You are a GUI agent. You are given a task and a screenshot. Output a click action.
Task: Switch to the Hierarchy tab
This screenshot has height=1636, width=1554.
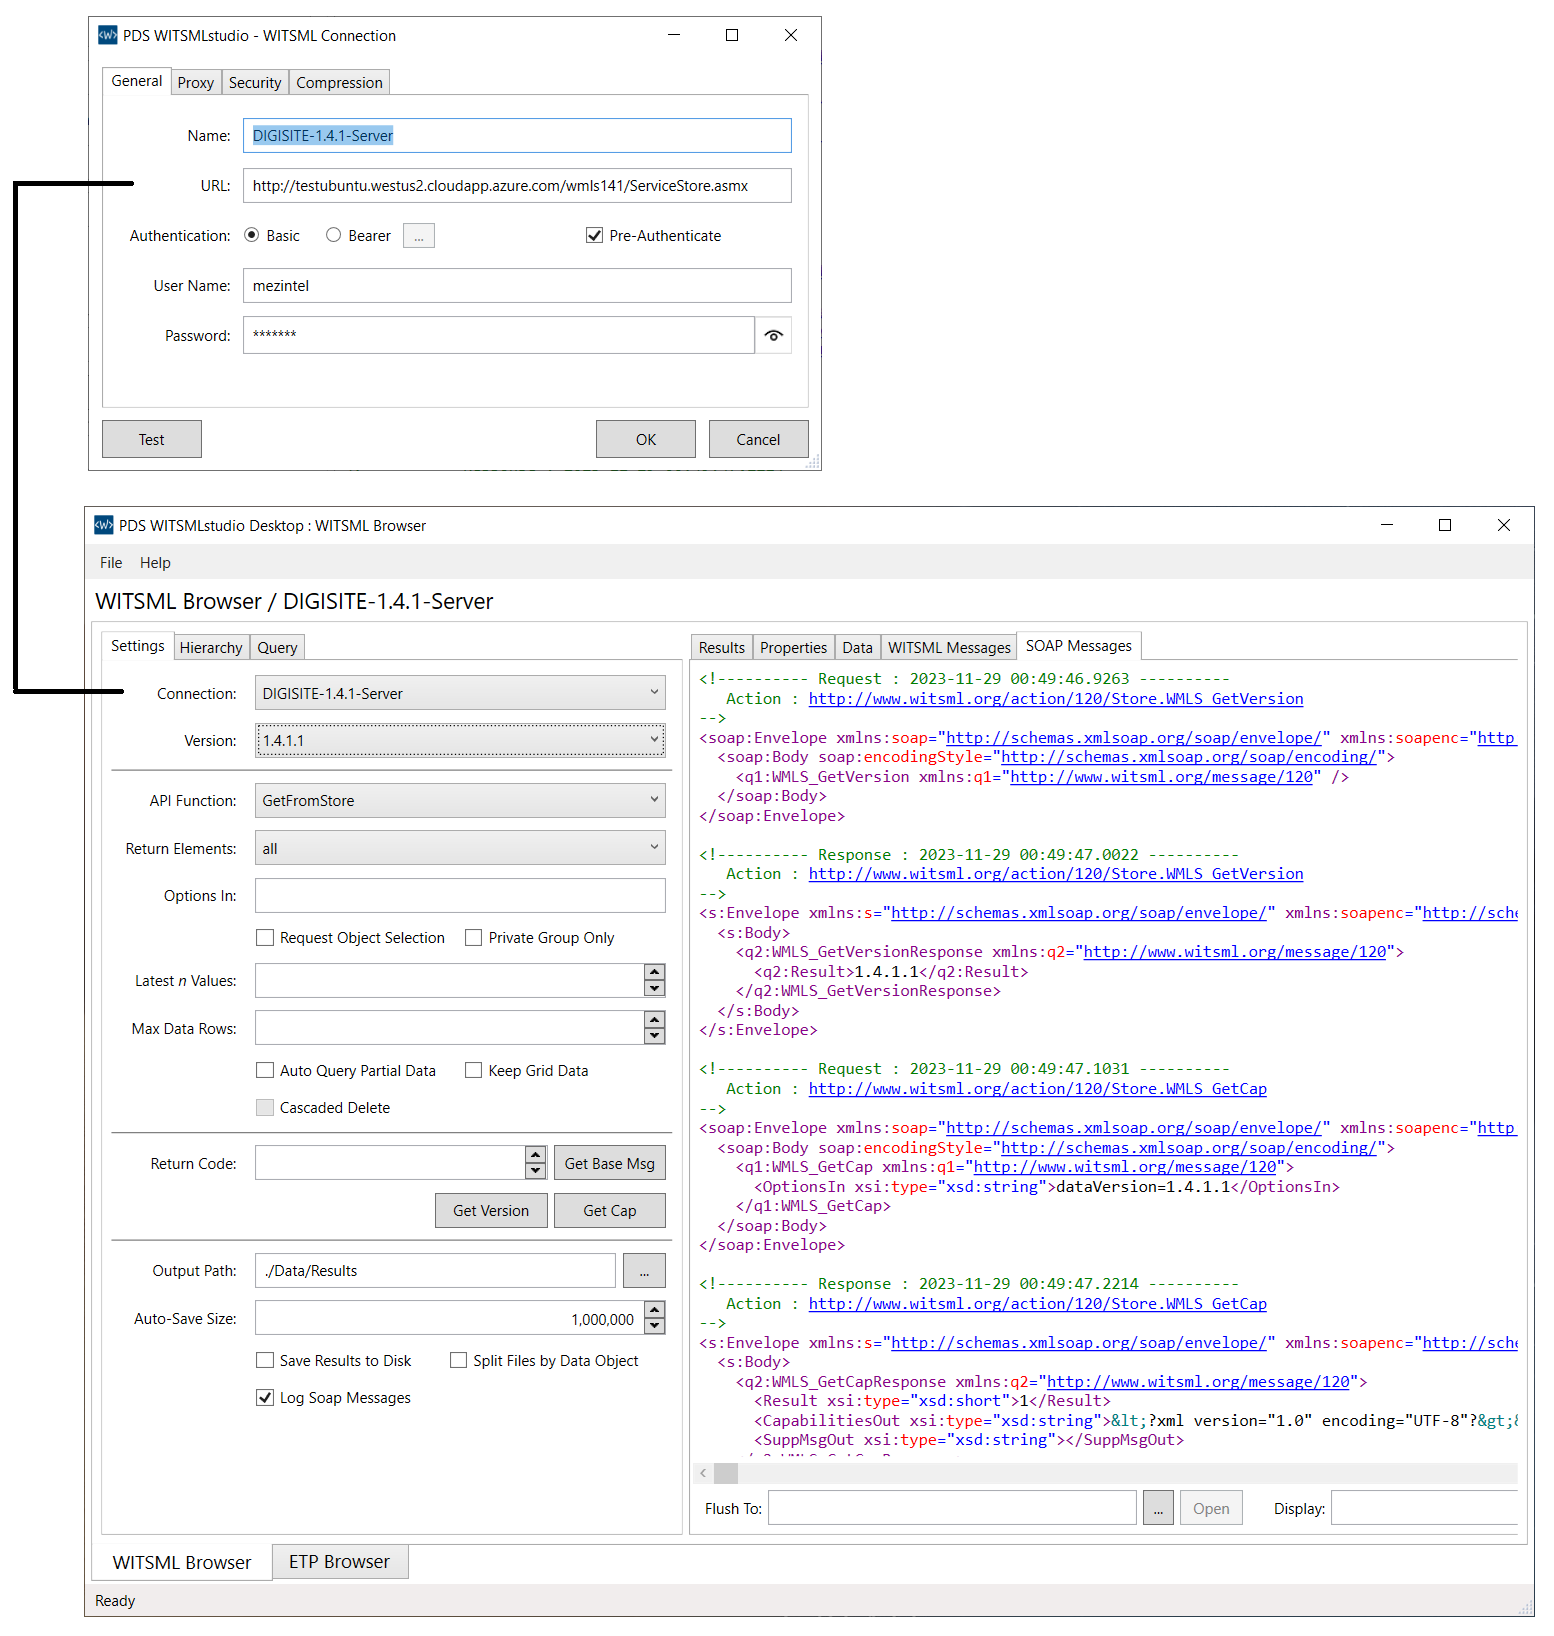click(x=211, y=648)
